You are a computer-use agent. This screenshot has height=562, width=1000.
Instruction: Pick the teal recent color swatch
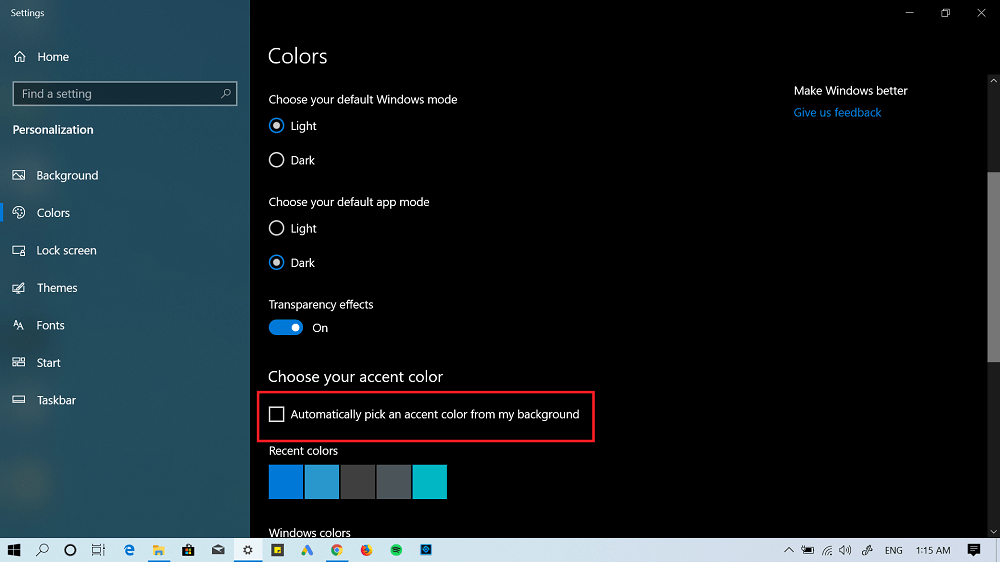430,482
